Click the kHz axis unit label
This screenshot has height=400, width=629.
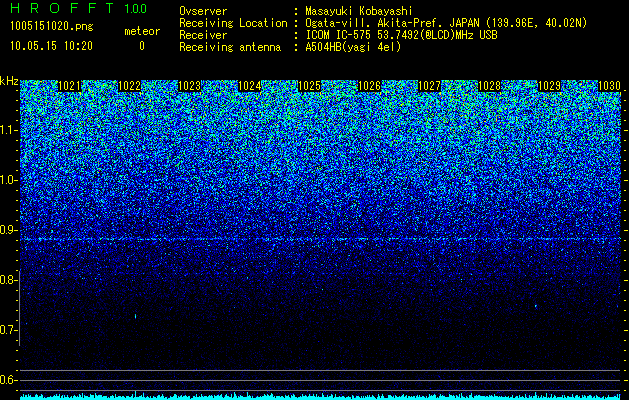tap(9, 81)
